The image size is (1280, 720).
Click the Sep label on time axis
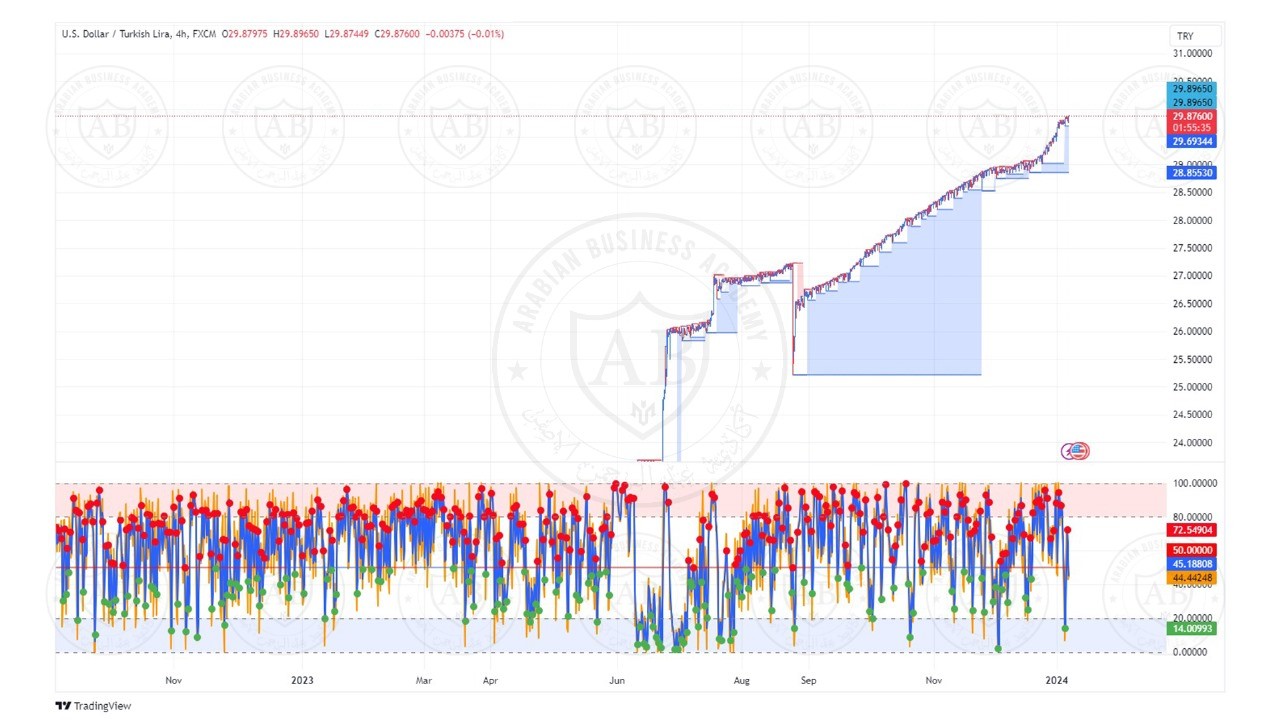(809, 680)
